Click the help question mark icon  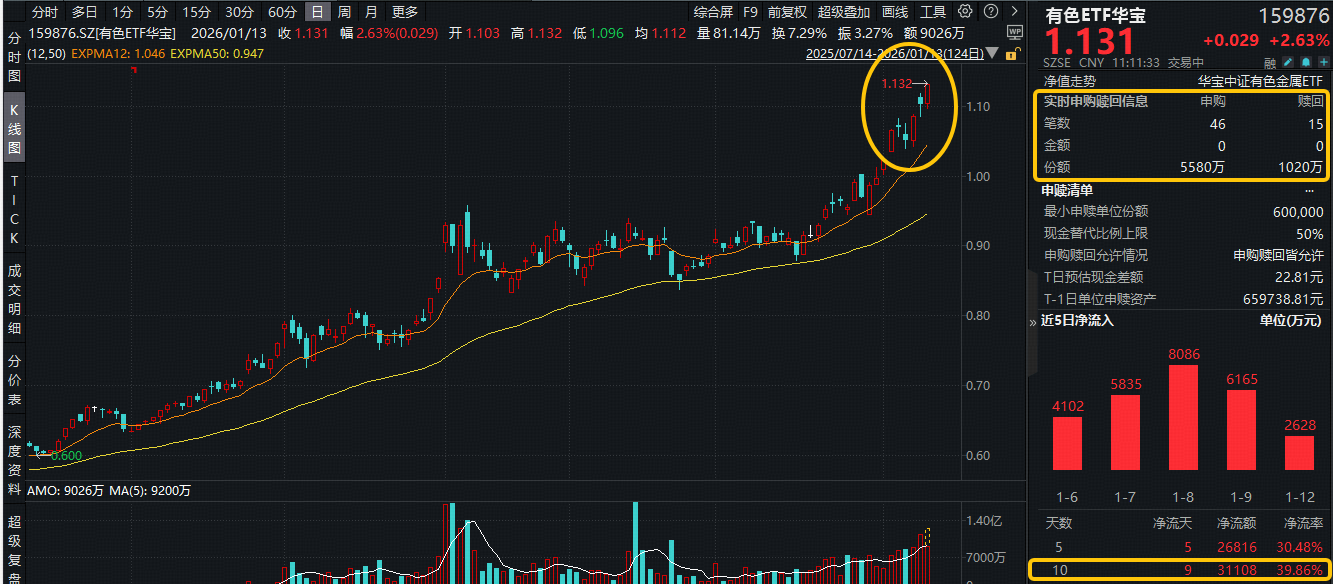pos(990,11)
